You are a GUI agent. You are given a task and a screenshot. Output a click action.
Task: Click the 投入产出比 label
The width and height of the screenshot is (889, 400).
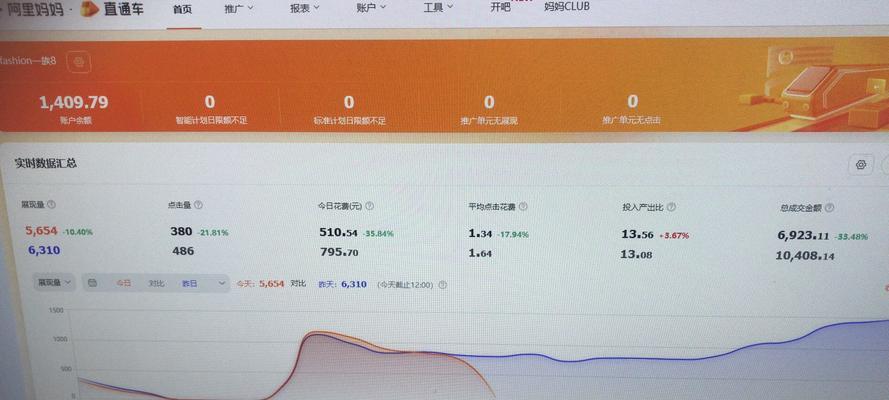pyautogui.click(x=642, y=207)
